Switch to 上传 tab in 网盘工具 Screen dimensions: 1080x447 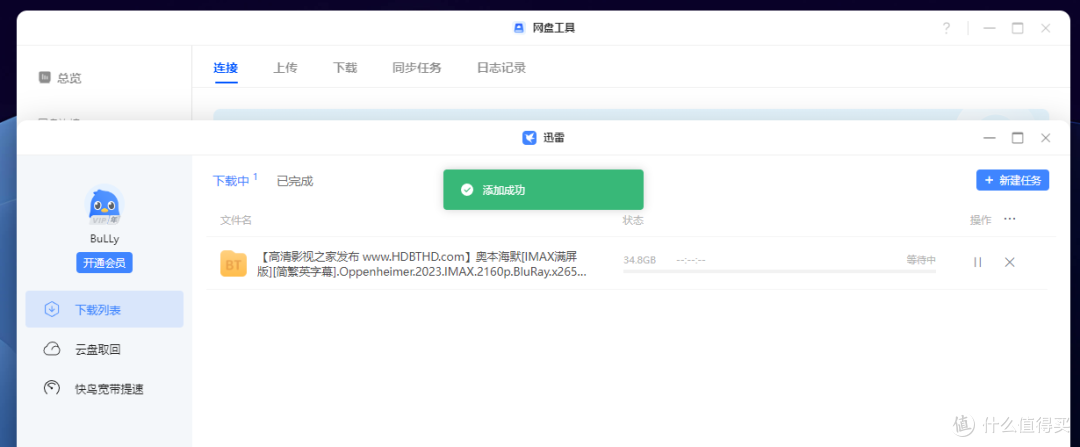[x=285, y=67]
